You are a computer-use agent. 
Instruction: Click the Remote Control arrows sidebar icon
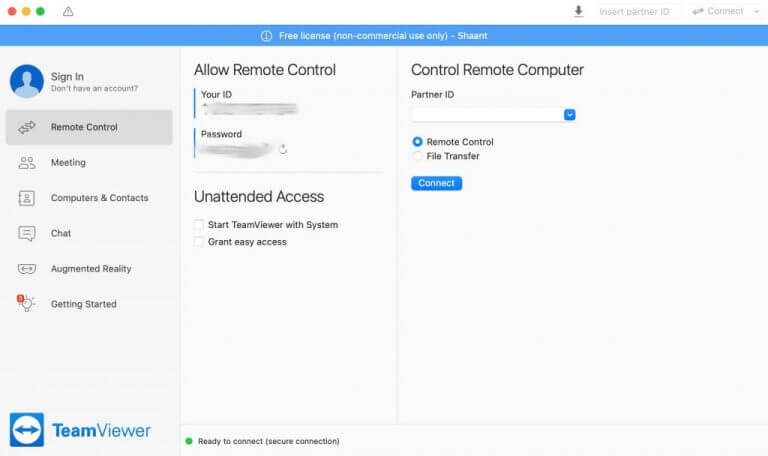pyautogui.click(x=27, y=127)
